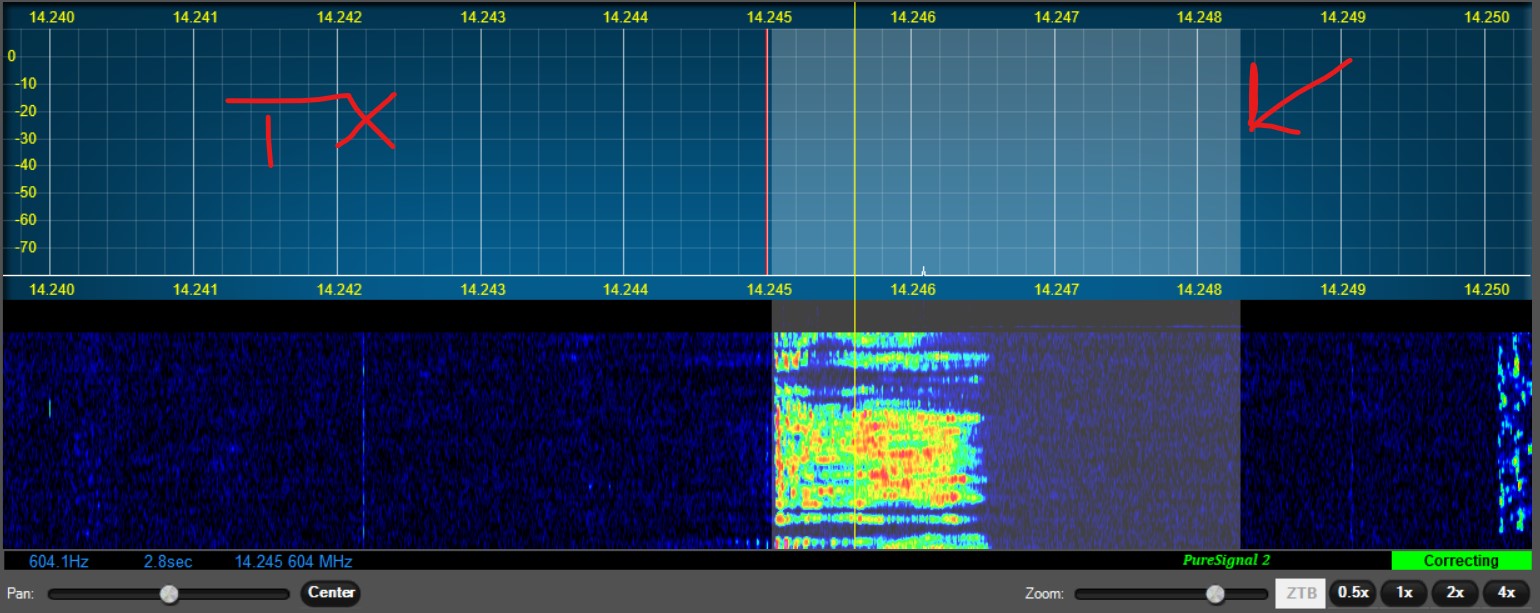Click the 14.245 604 MHz frequency readout
This screenshot has width=1540, height=613.
tap(293, 562)
